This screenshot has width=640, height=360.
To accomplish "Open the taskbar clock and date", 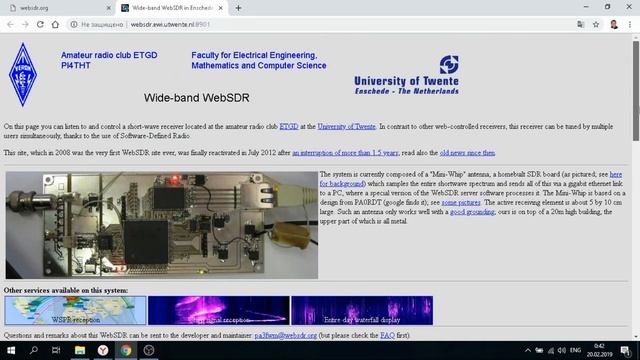I will coord(600,350).
